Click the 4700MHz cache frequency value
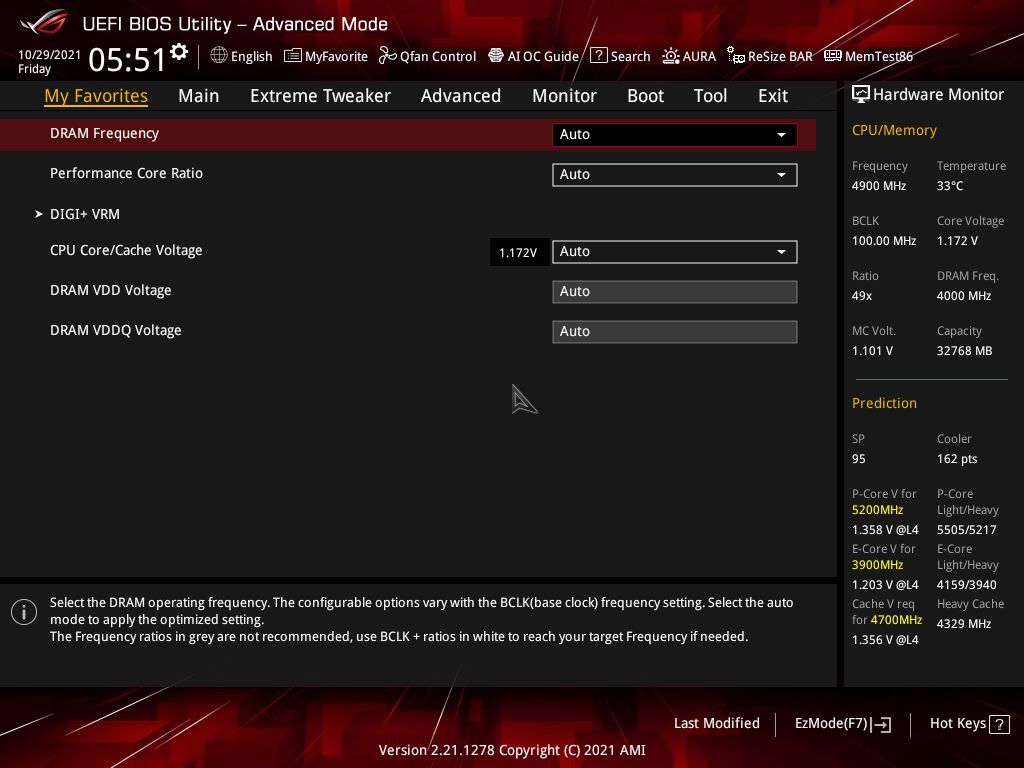 (x=896, y=619)
